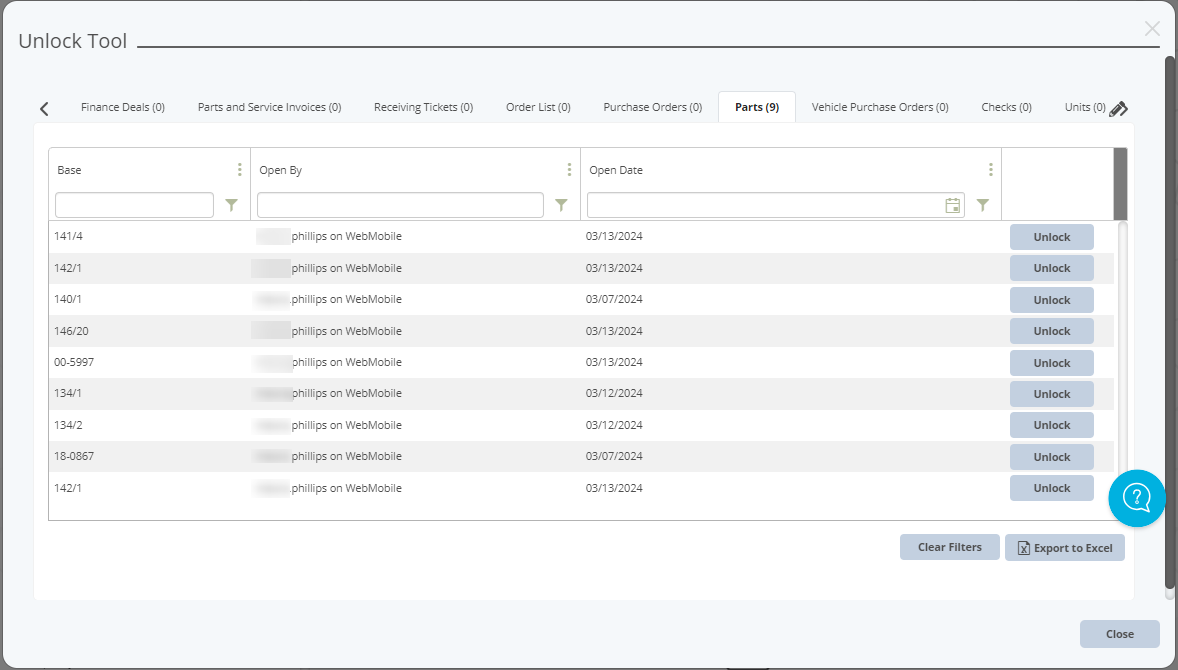The width and height of the screenshot is (1178, 670).
Task: Select the 134/1 base cell
Action: [x=68, y=393]
